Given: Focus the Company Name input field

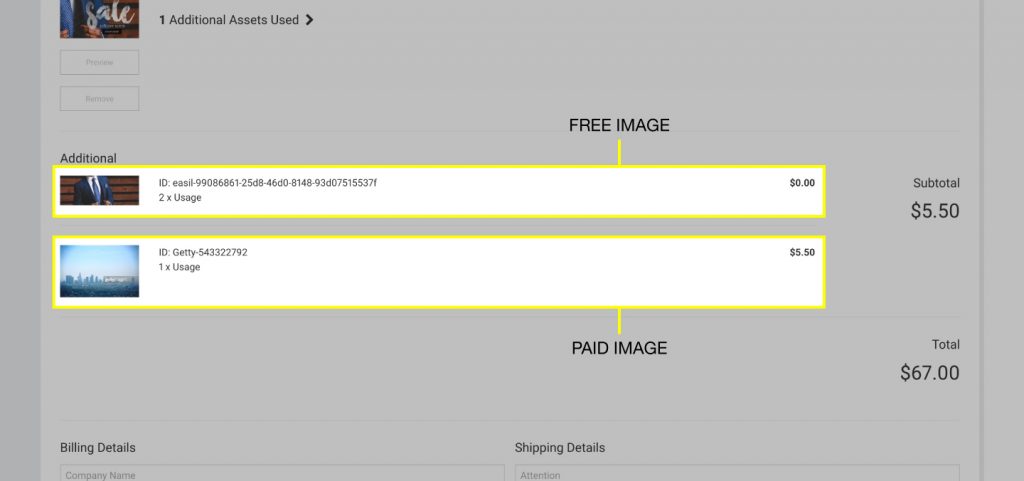Looking at the screenshot, I should pos(282,474).
